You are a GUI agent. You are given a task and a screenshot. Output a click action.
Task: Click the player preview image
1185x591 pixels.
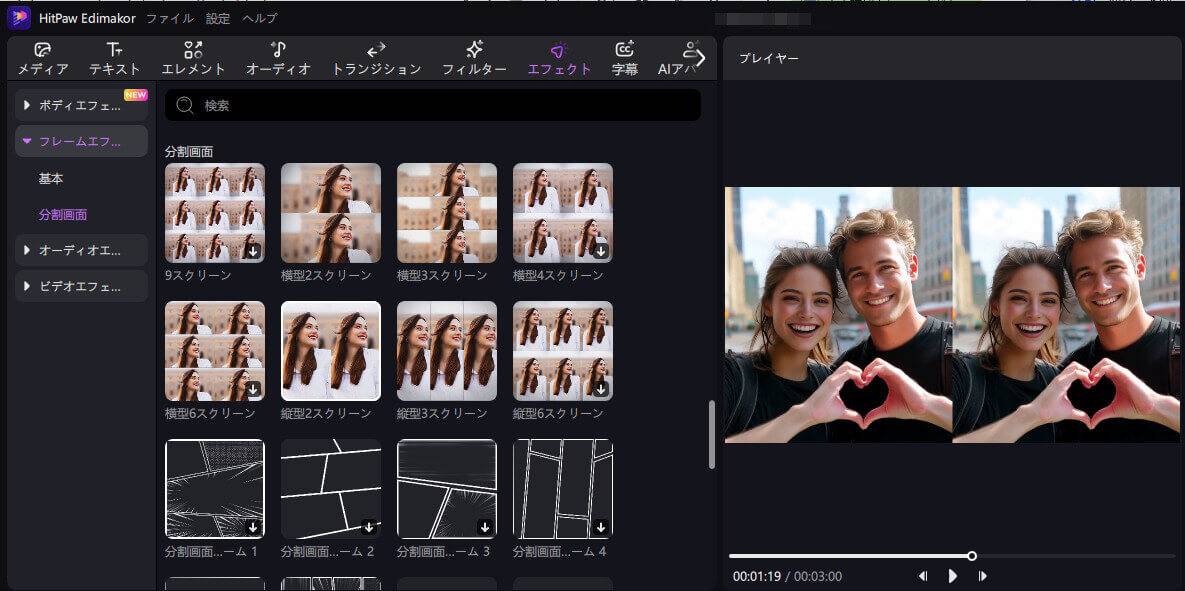[954, 314]
